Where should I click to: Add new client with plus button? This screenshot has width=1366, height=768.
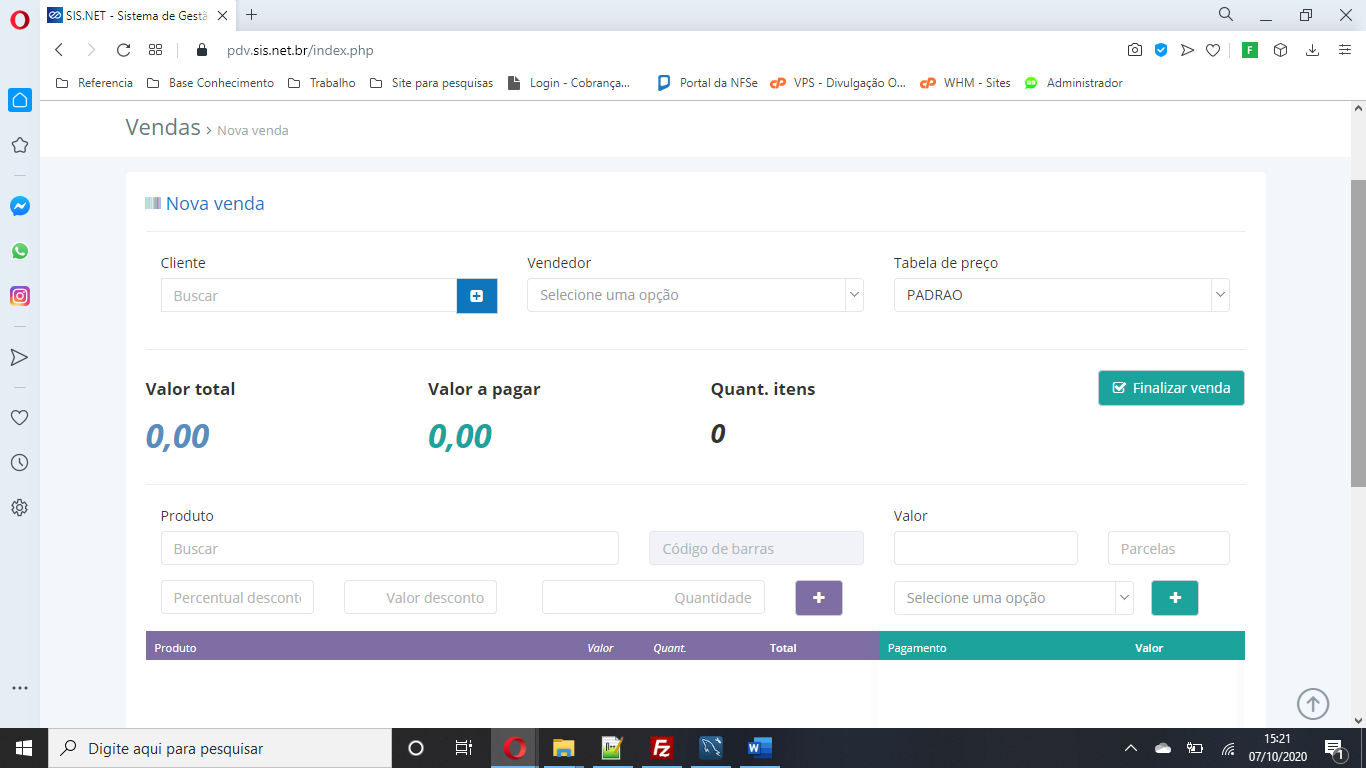tap(477, 295)
